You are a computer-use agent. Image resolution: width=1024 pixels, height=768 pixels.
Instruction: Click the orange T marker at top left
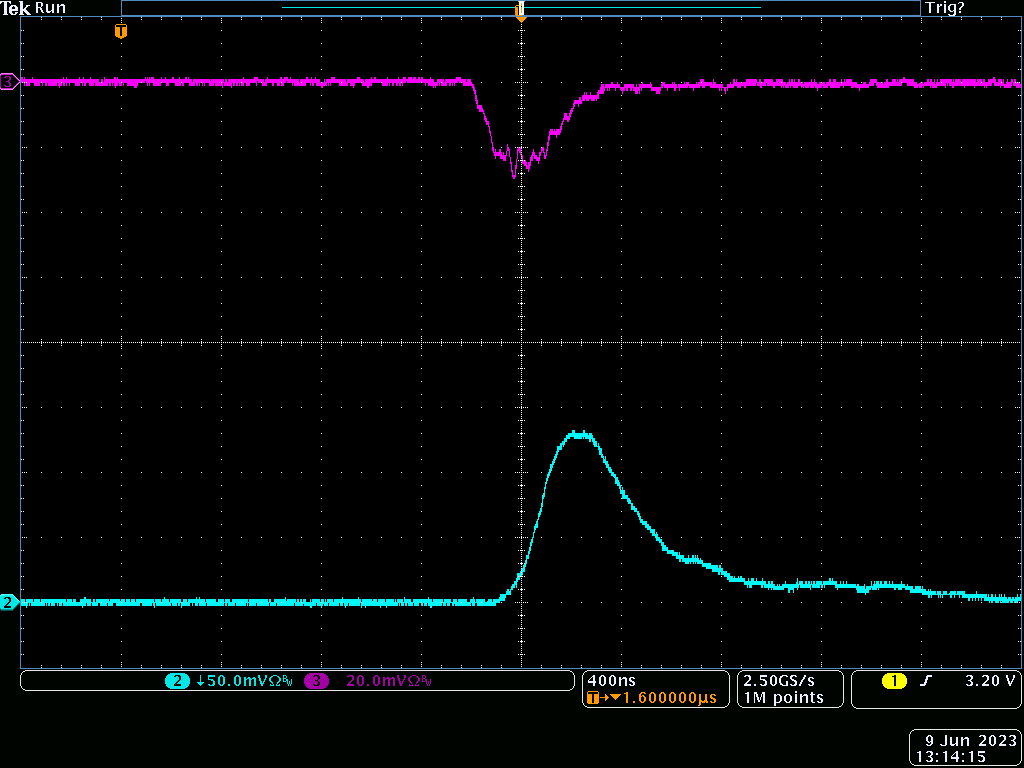[x=120, y=31]
